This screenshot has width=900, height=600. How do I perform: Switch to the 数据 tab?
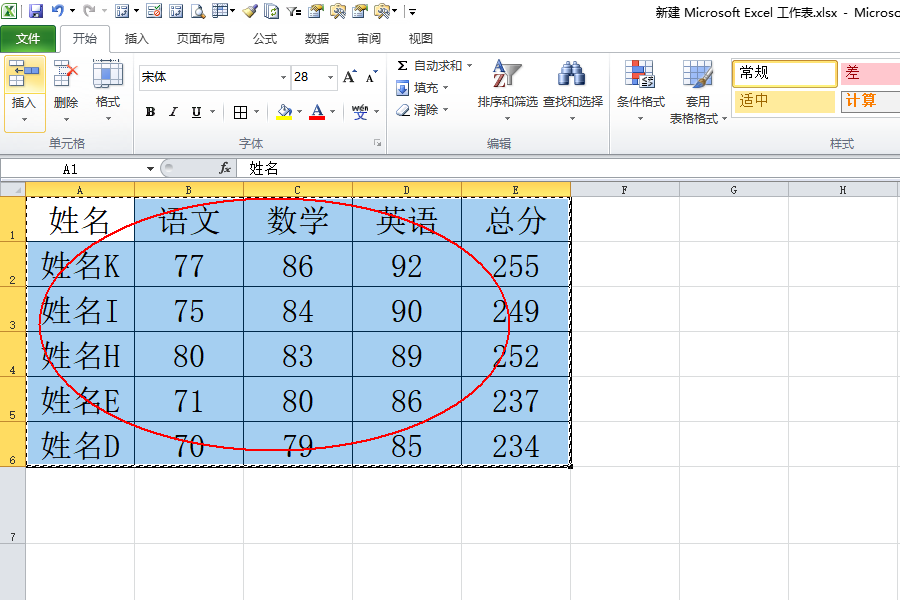pyautogui.click(x=317, y=38)
